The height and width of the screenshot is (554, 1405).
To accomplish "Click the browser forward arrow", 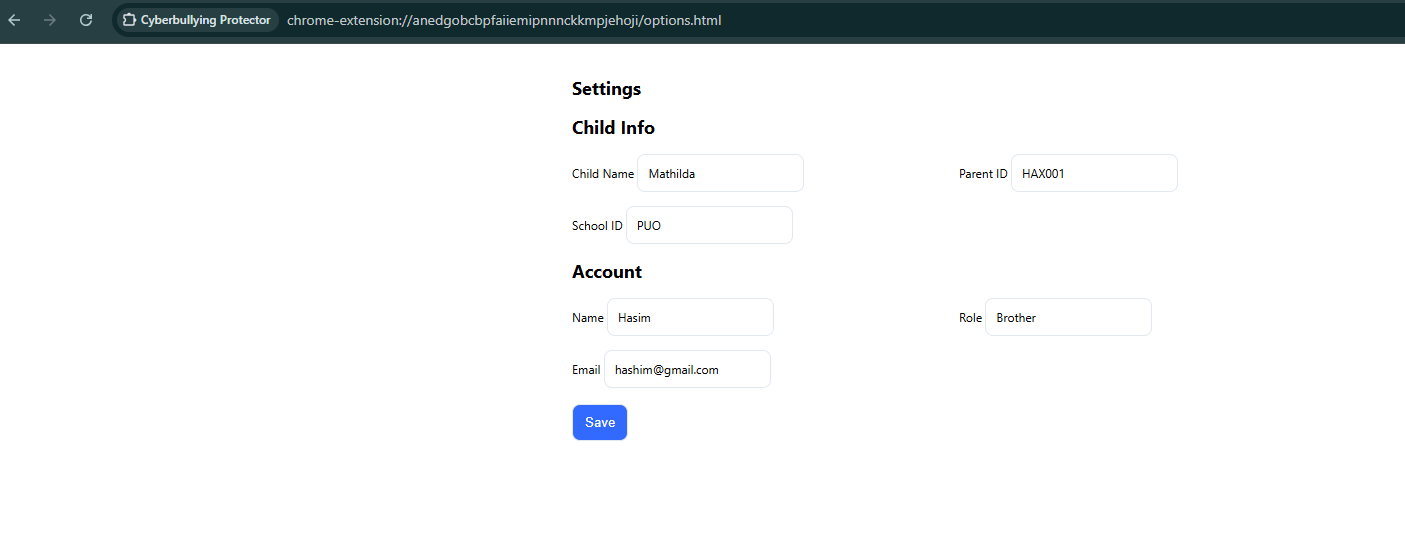I will click(50, 20).
